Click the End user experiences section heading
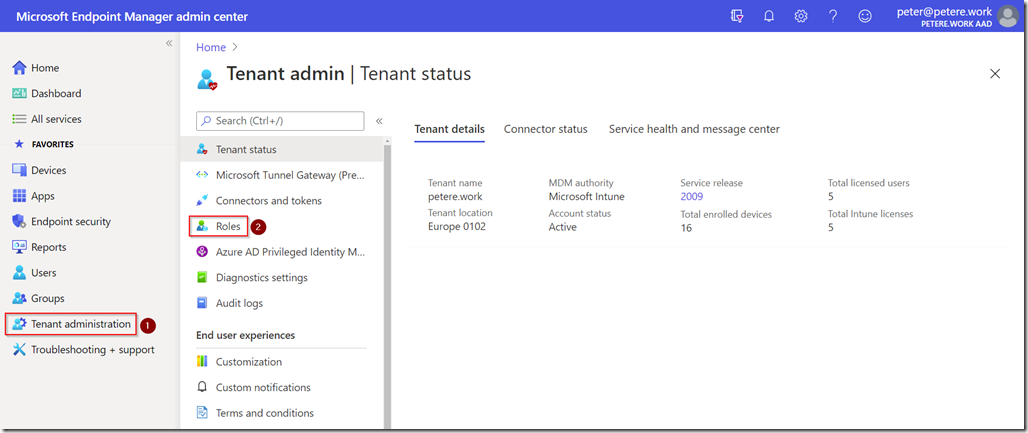The width and height of the screenshot is (1028, 433). tap(246, 335)
